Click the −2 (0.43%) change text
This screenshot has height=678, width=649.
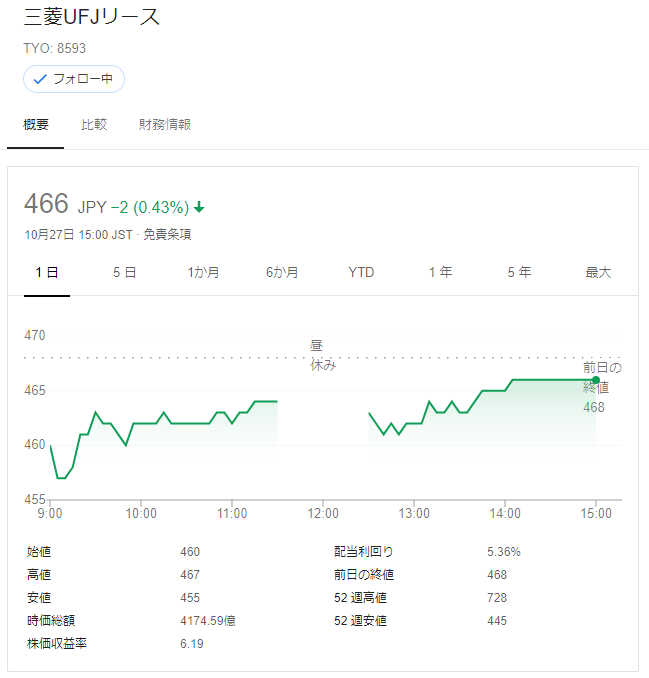(x=150, y=208)
